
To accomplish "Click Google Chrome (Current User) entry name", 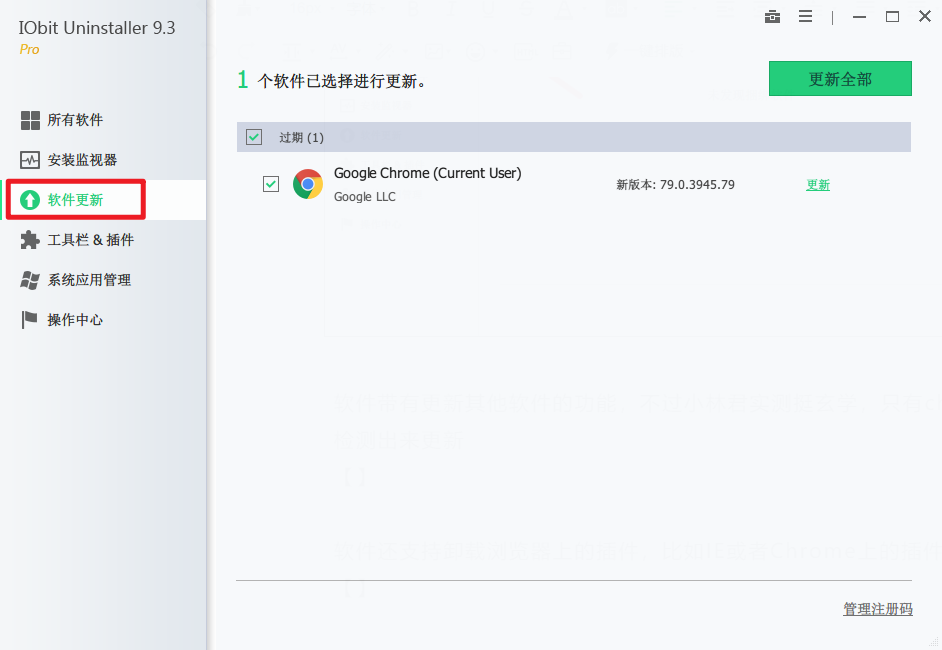I will 428,173.
